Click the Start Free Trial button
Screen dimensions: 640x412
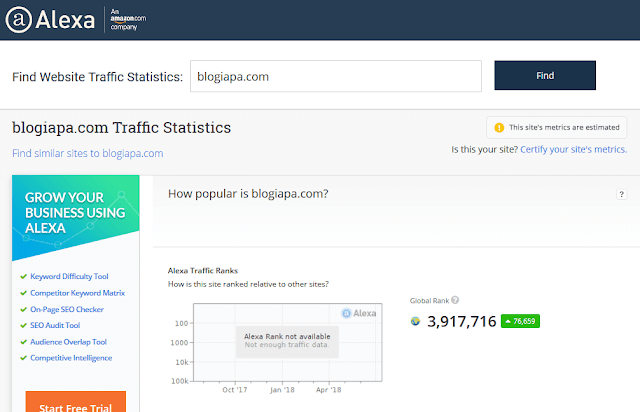click(x=76, y=402)
